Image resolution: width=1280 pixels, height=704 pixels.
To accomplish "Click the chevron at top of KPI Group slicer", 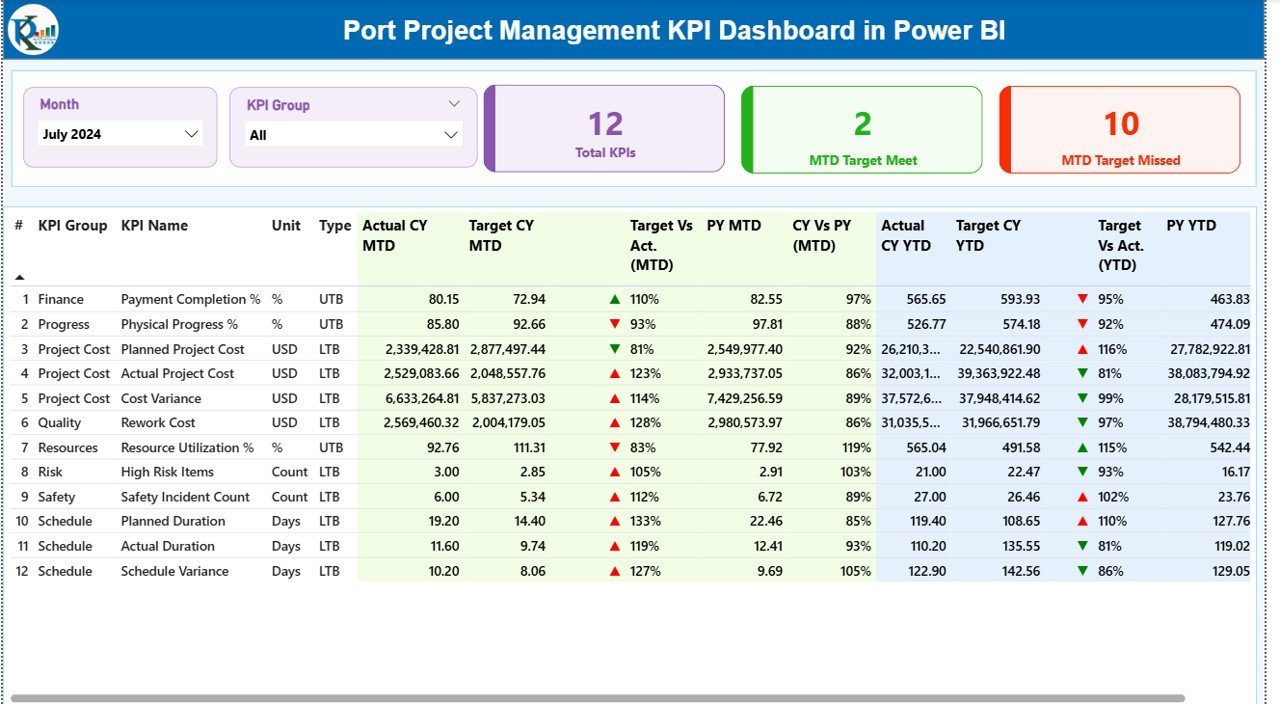I will [454, 102].
